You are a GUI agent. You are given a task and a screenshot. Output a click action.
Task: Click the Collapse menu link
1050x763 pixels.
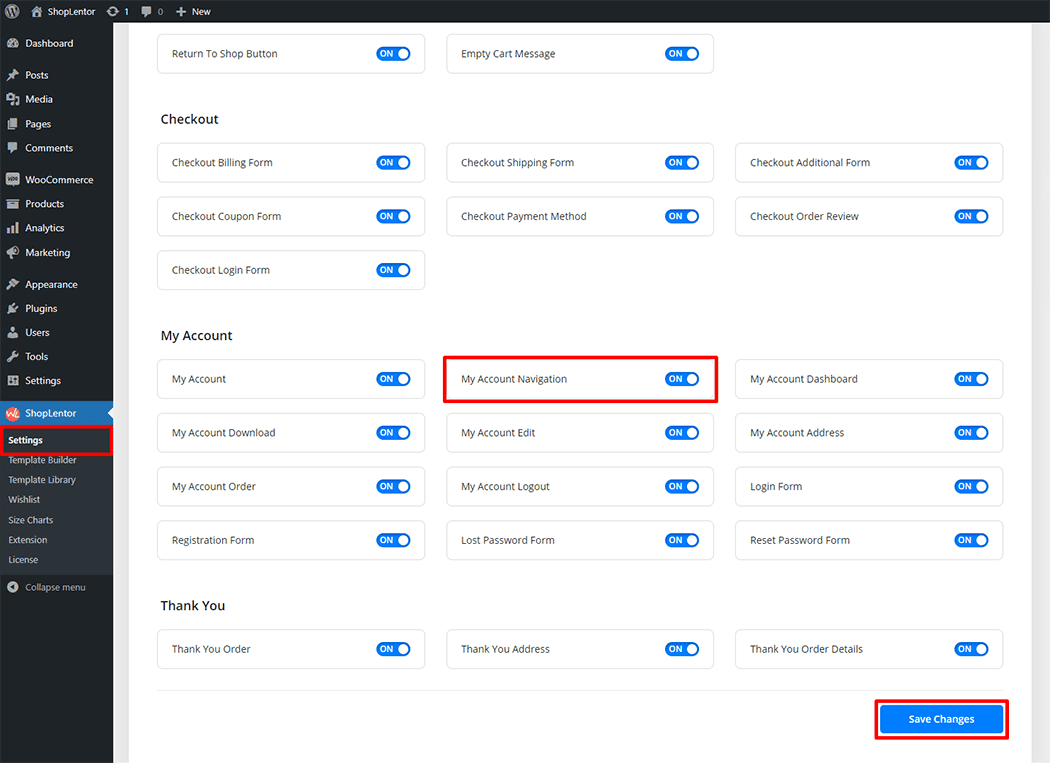[x=56, y=587]
